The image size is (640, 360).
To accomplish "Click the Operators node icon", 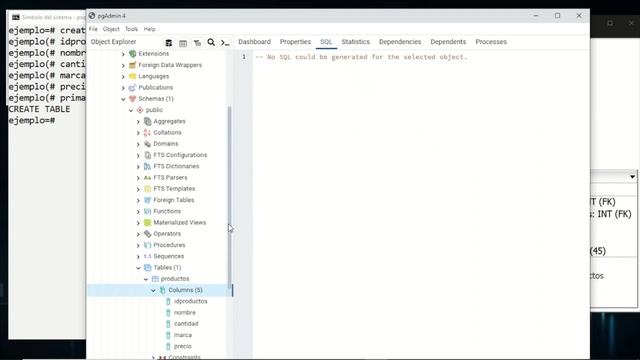I will (x=147, y=234).
